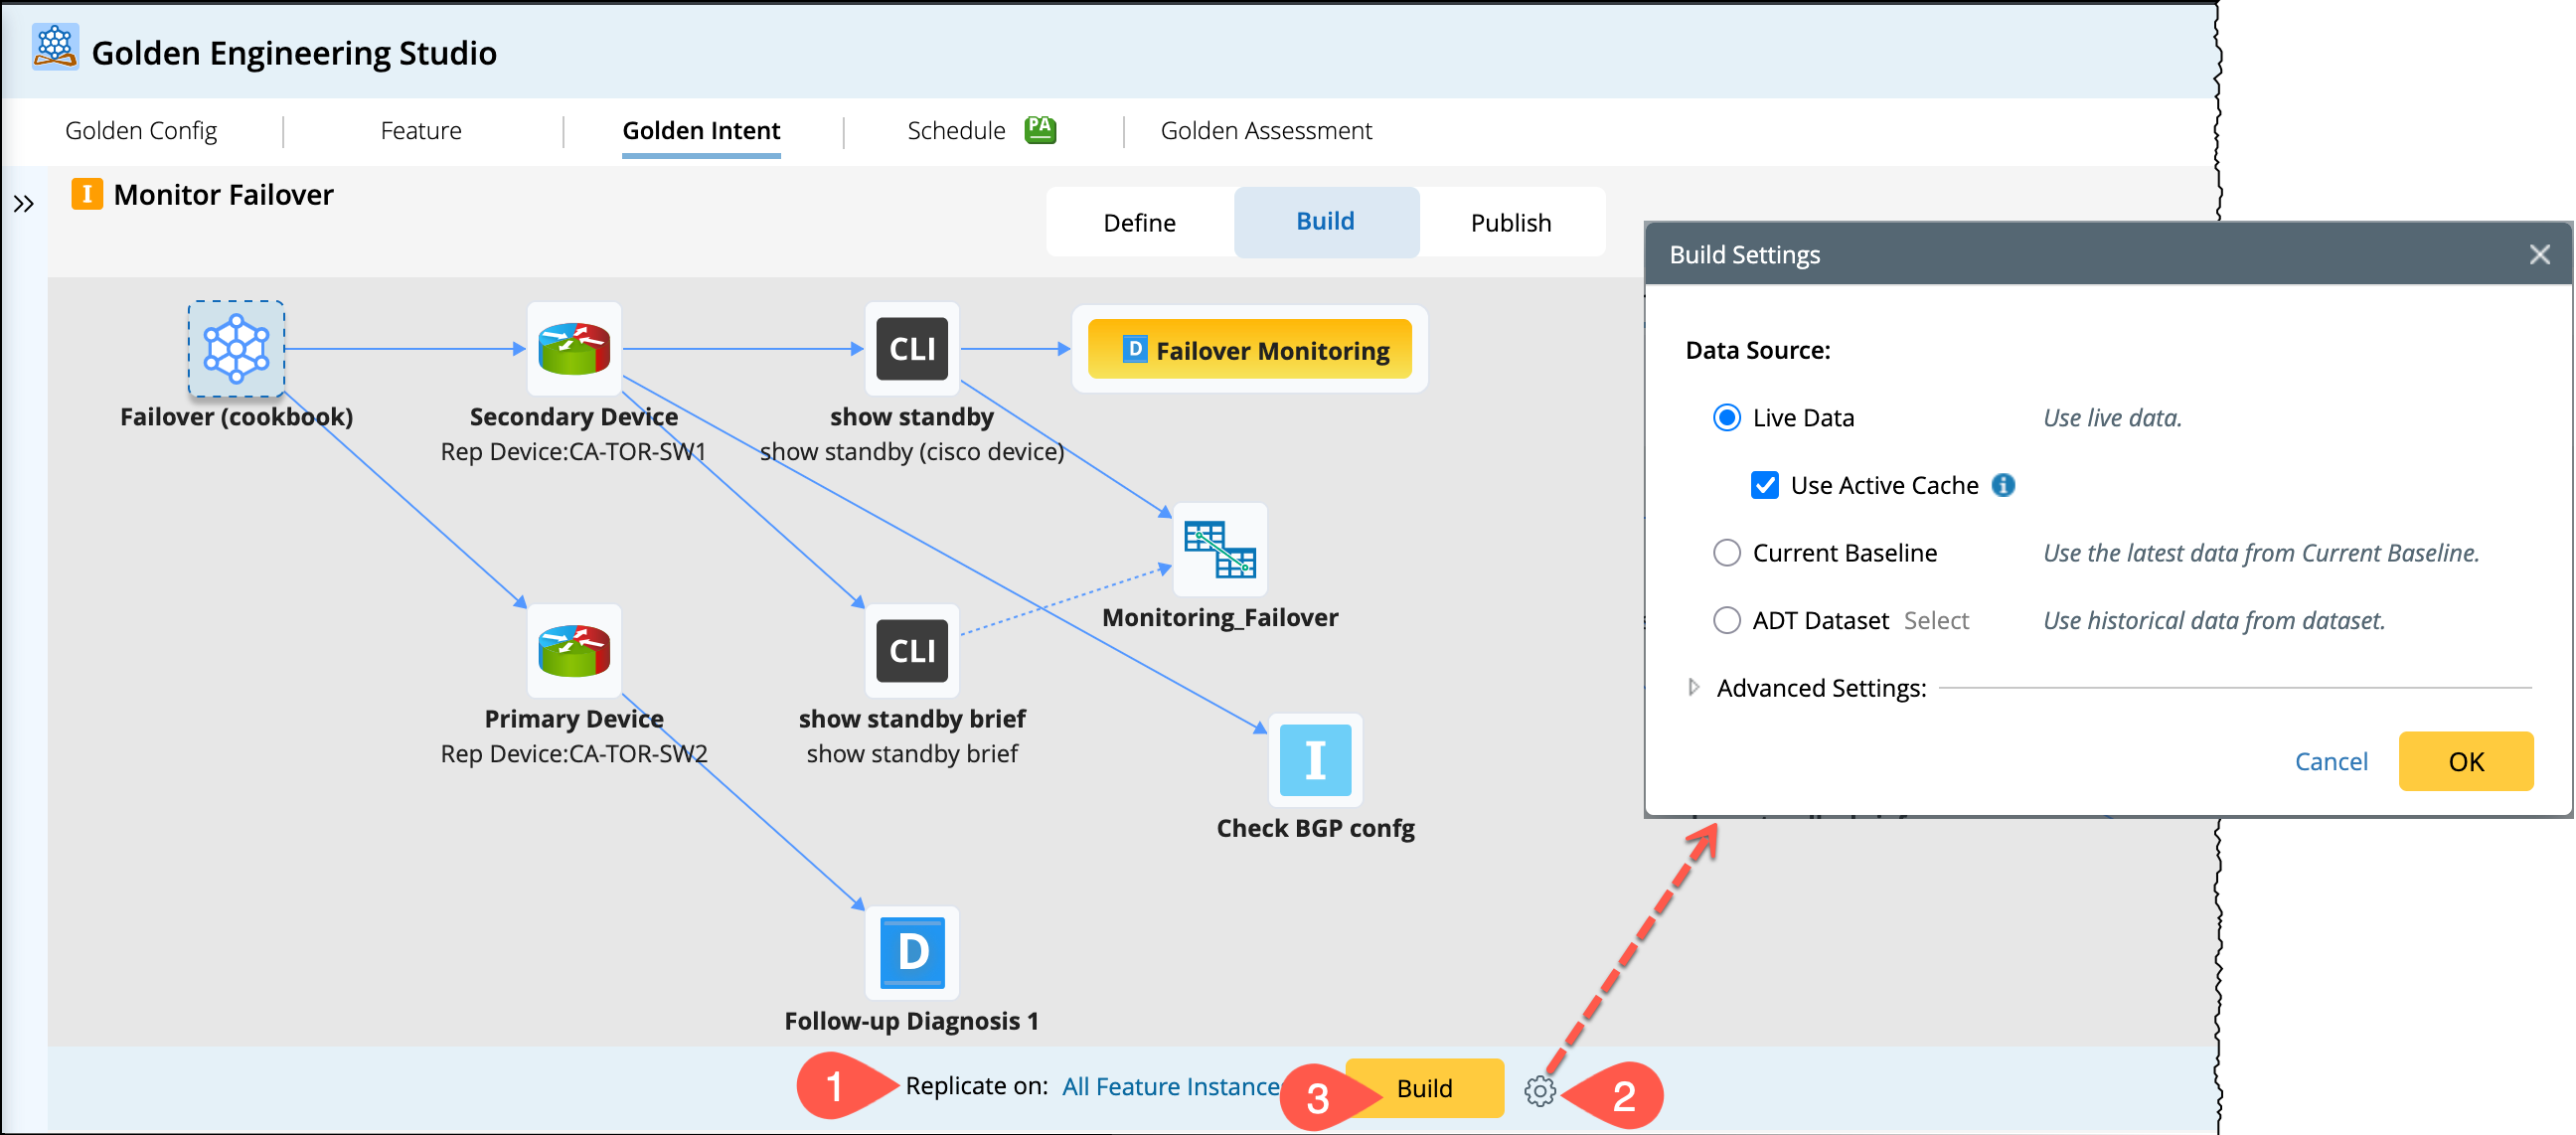Click the Failover (cookbook) node icon

point(236,349)
